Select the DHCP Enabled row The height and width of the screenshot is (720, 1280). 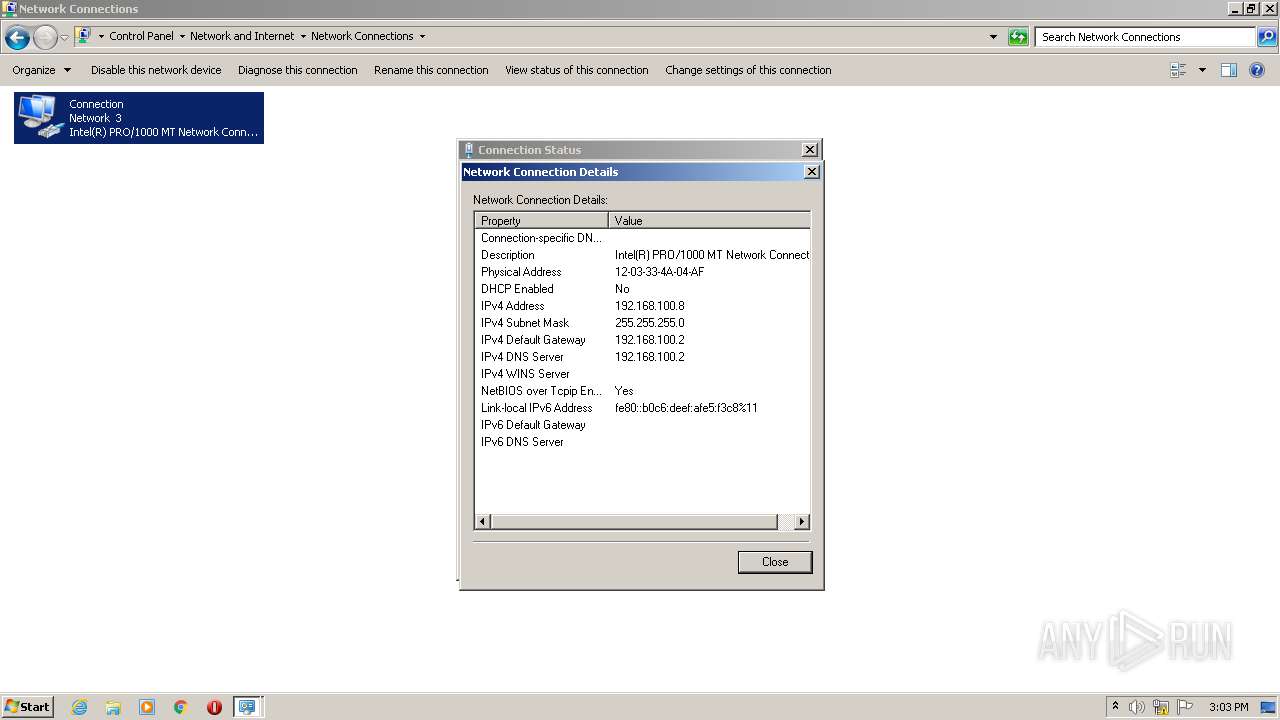[x=642, y=289]
